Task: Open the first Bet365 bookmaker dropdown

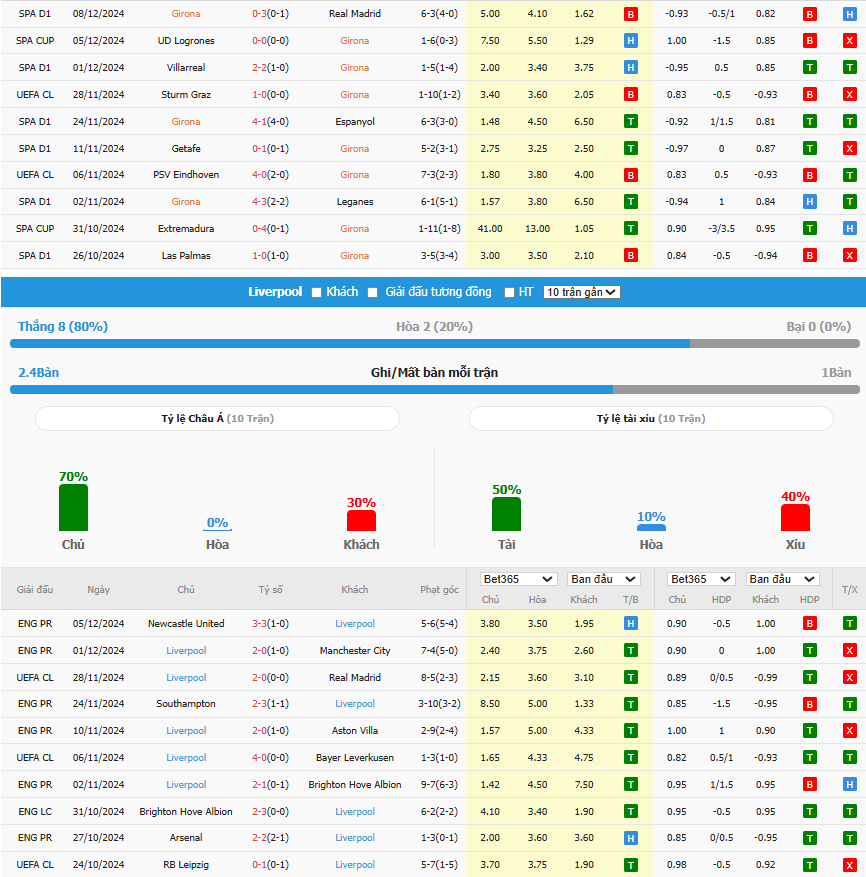Action: (517, 579)
